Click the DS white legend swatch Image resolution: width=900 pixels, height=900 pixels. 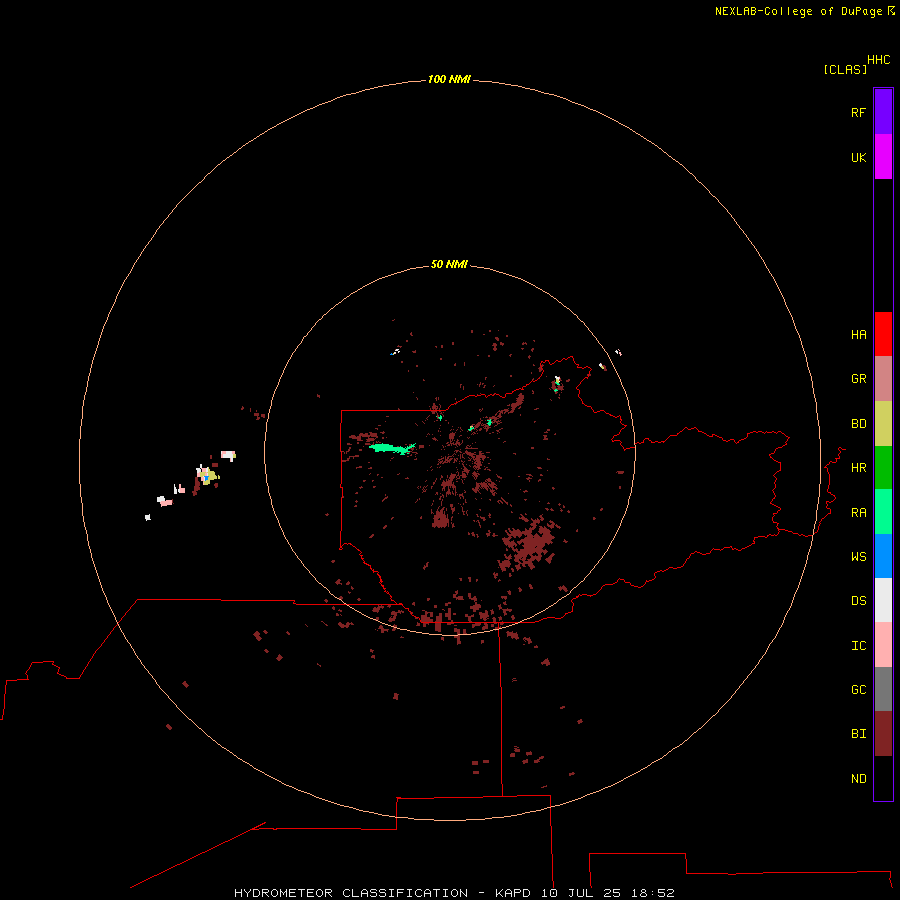[x=883, y=600]
